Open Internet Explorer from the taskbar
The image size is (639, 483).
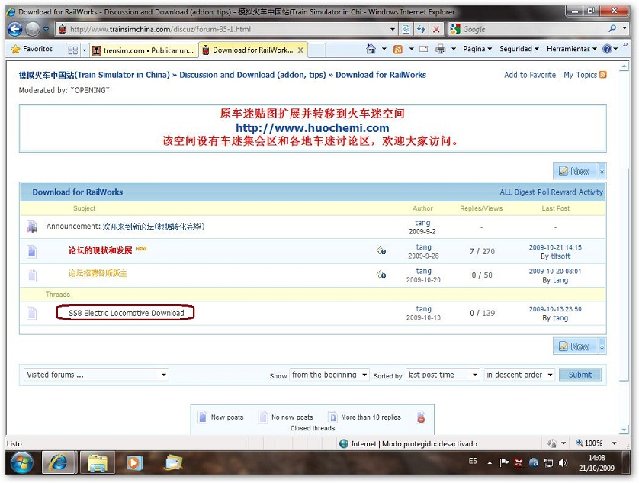57,462
